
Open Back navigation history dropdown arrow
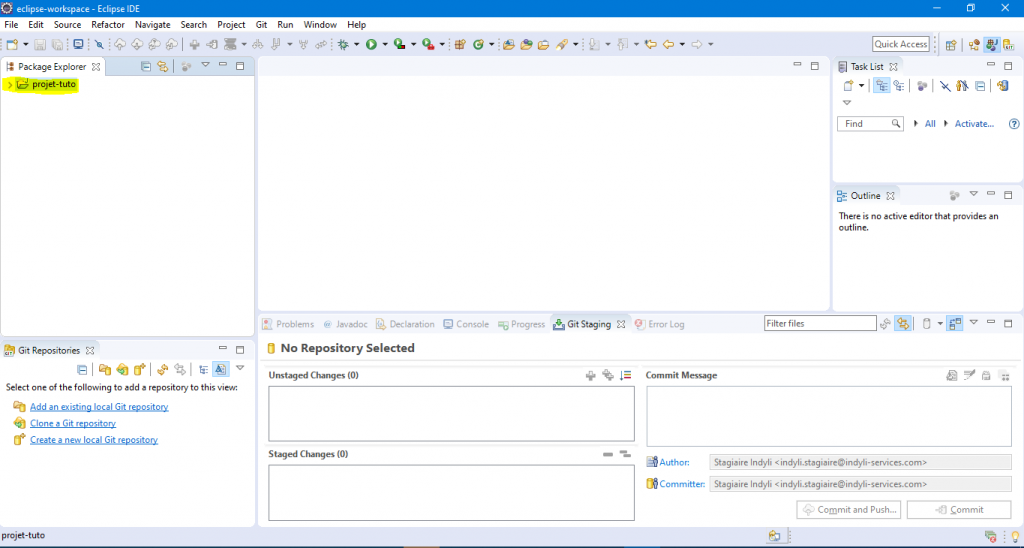click(682, 44)
